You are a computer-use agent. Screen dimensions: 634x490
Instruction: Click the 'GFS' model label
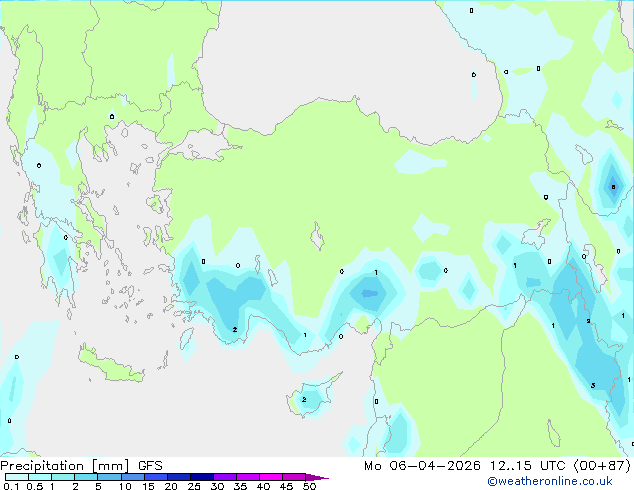pos(150,466)
